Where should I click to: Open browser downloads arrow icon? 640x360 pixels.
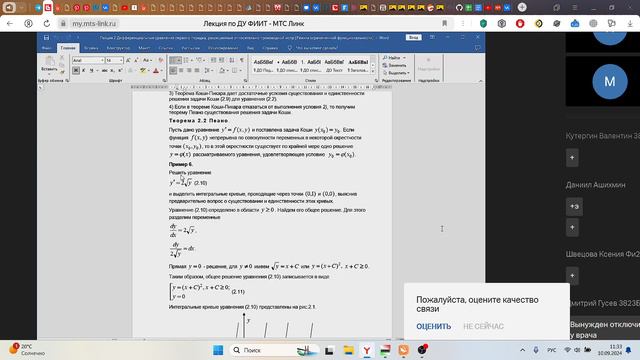click(630, 24)
